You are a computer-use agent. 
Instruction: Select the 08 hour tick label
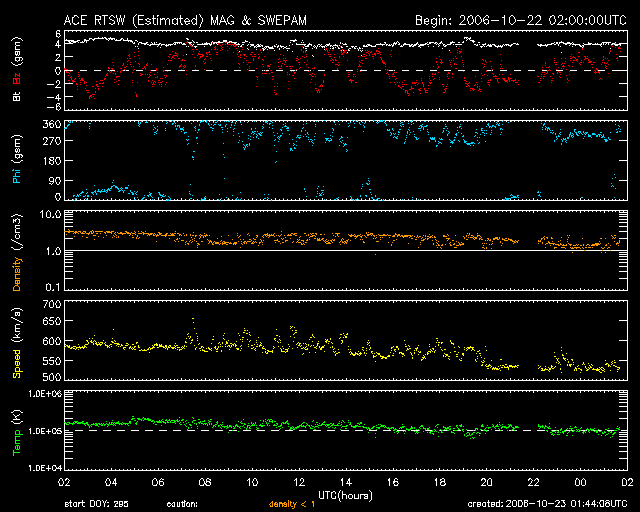(x=206, y=482)
